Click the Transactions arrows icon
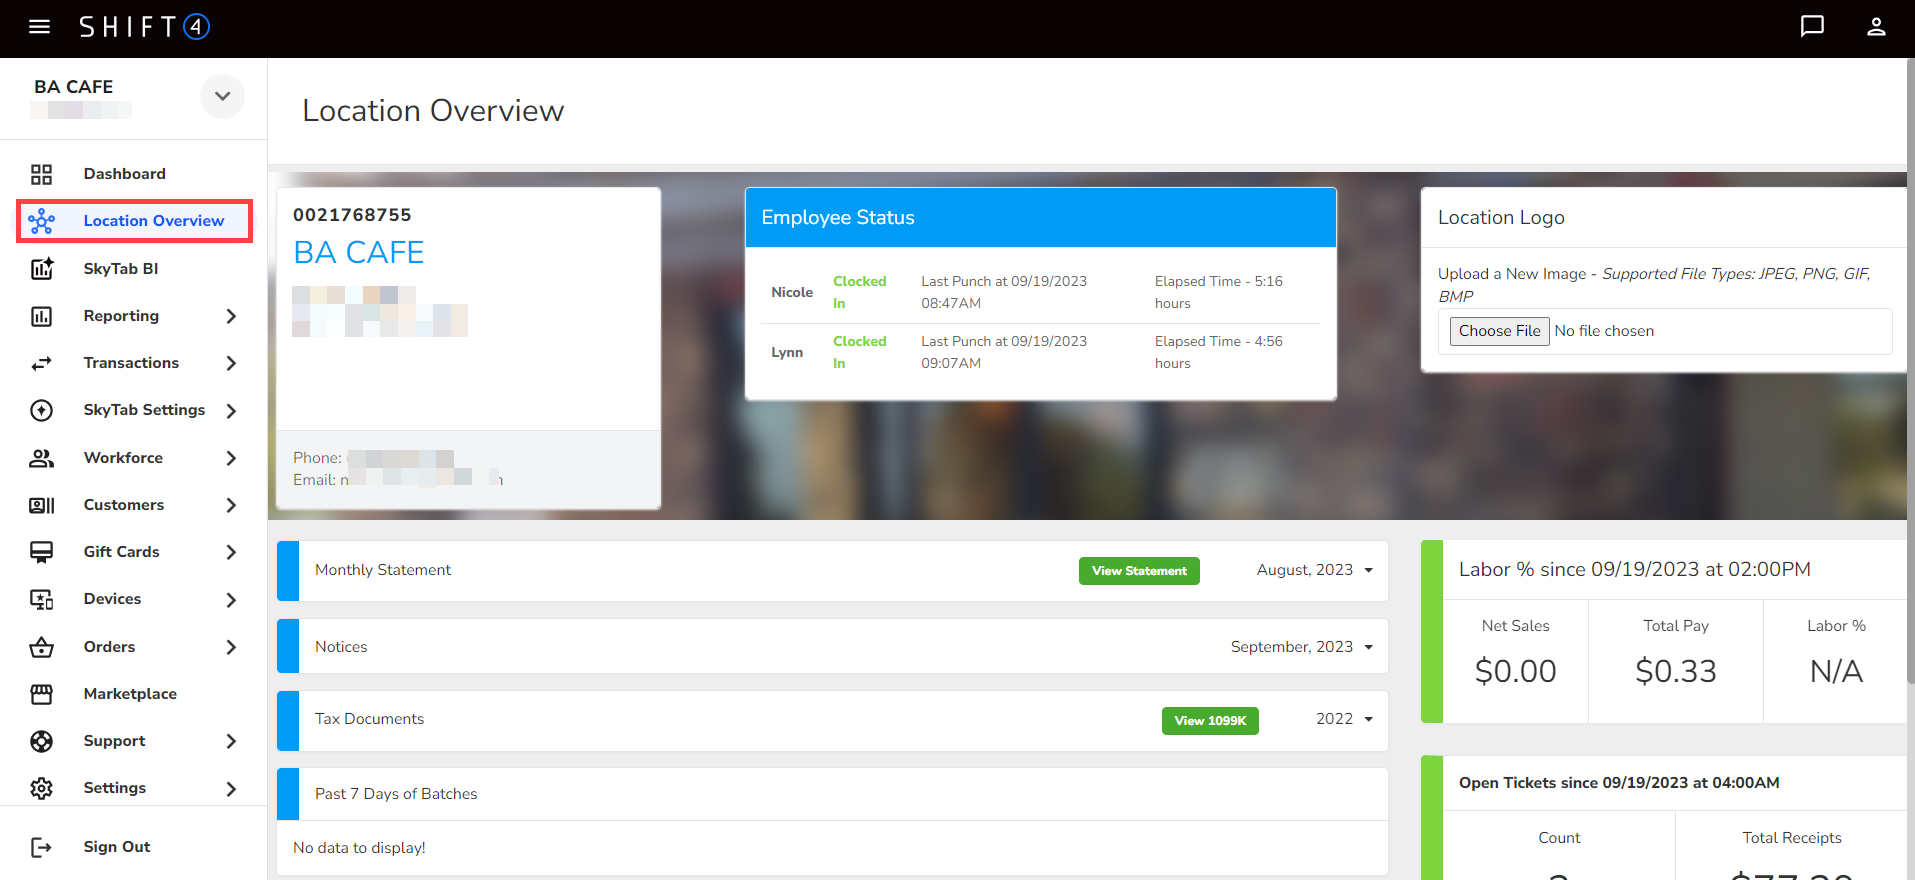 tap(41, 363)
